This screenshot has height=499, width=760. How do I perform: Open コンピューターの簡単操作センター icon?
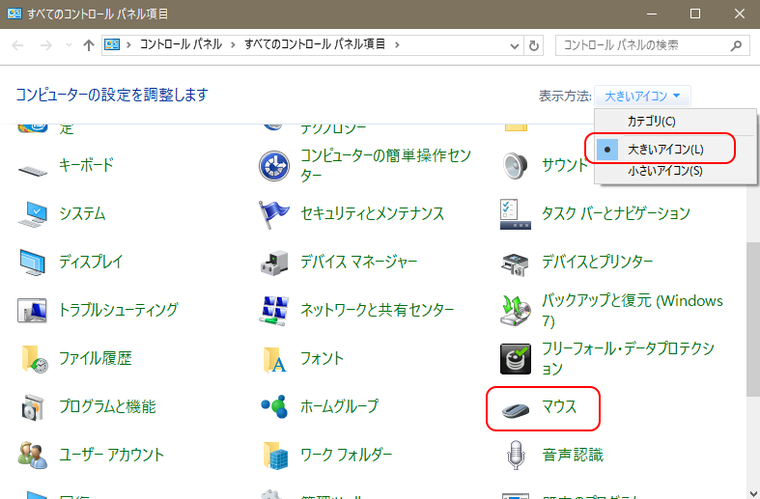[x=274, y=166]
